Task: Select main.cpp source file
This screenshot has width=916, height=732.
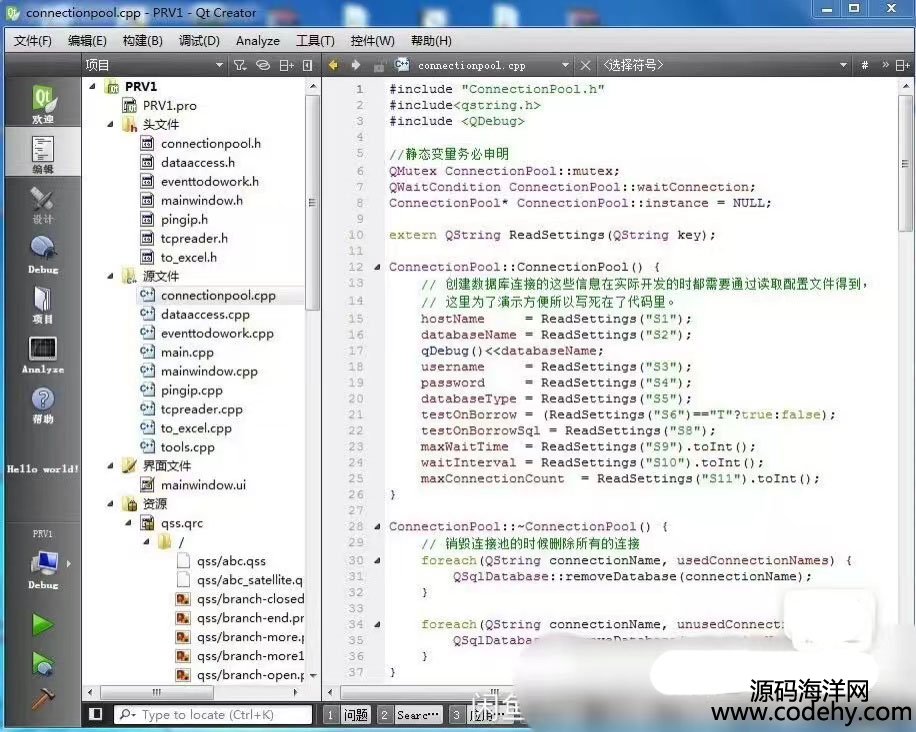Action: click(187, 352)
